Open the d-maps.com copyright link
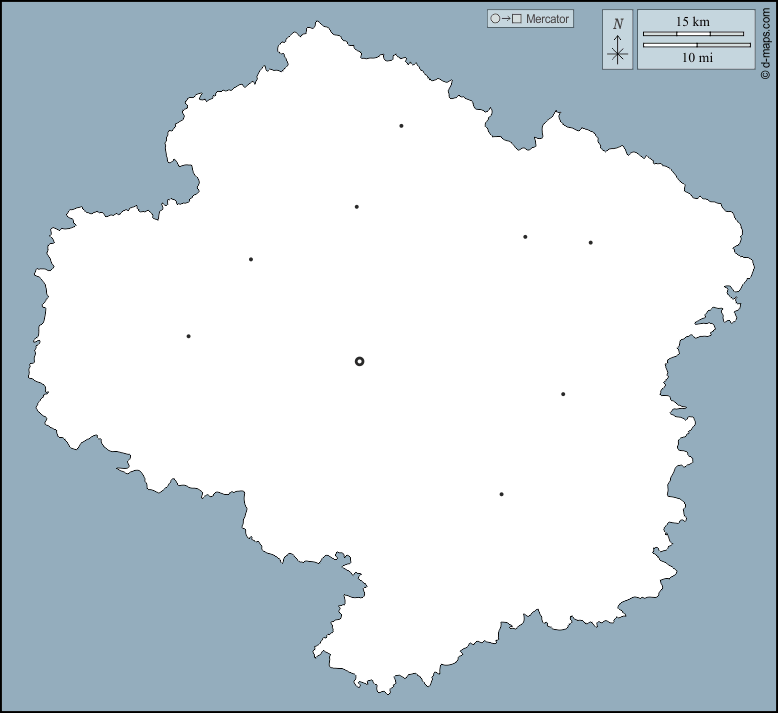The image size is (778, 713). (765, 40)
